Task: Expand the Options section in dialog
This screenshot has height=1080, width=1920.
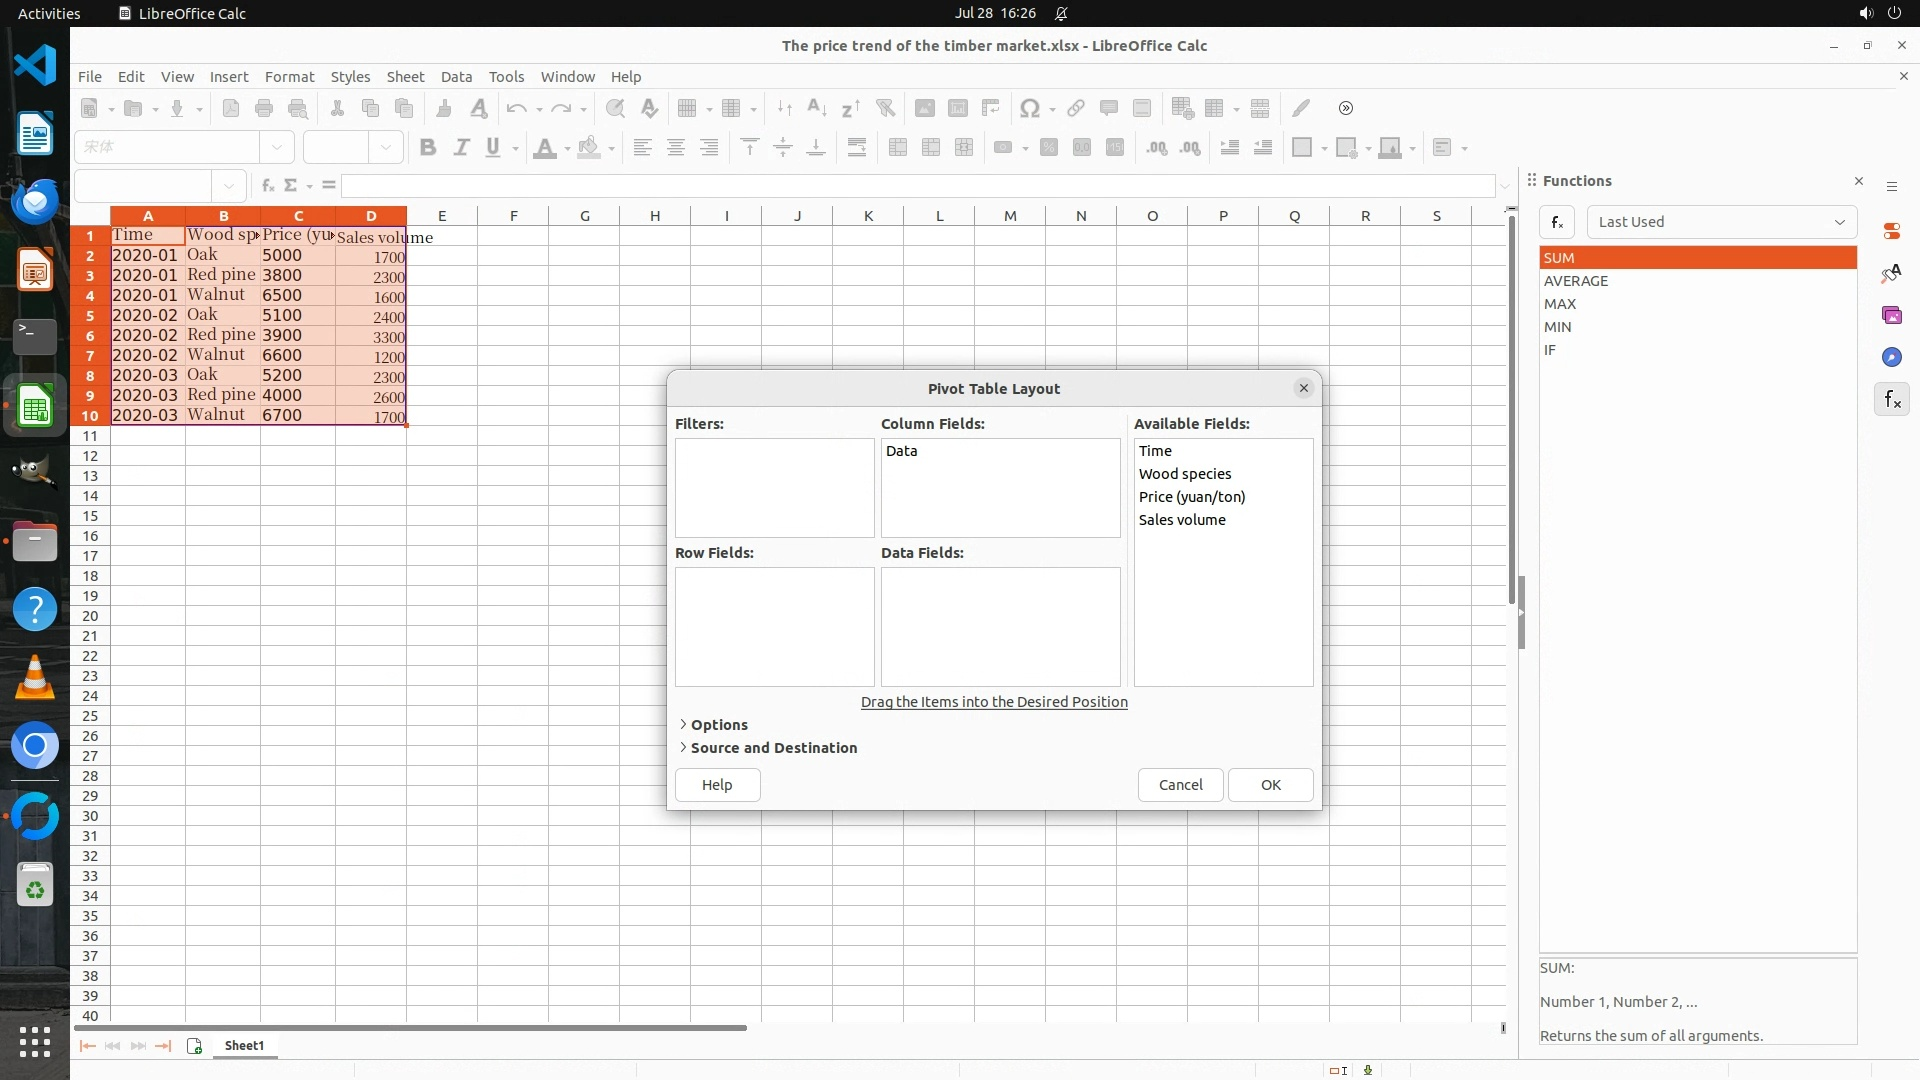Action: (718, 725)
